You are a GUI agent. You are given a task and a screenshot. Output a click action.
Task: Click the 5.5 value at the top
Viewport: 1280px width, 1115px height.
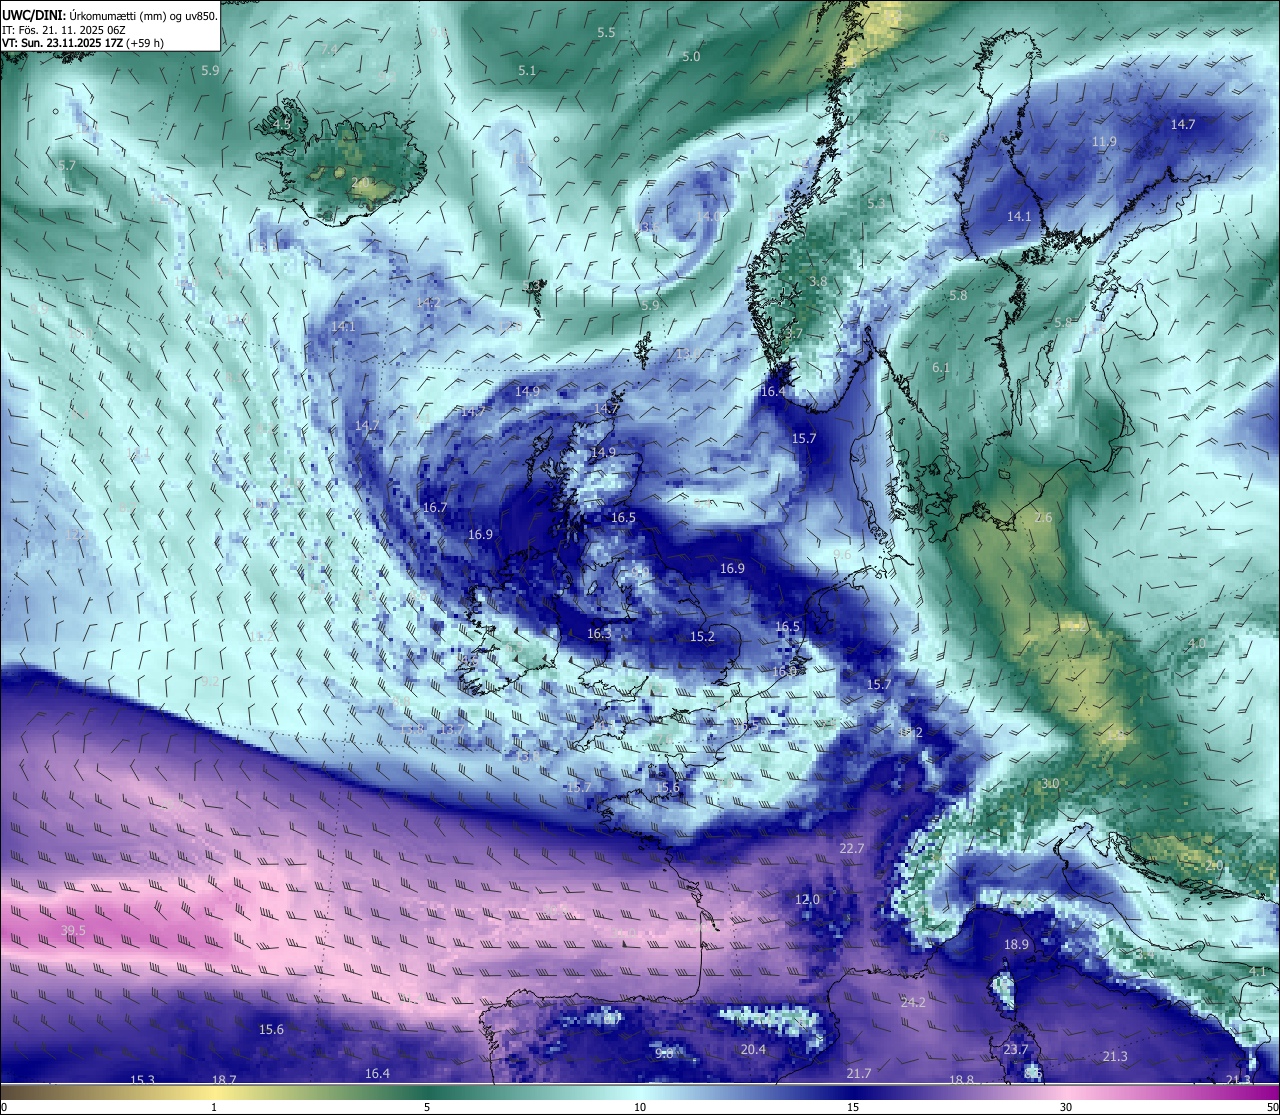click(606, 33)
